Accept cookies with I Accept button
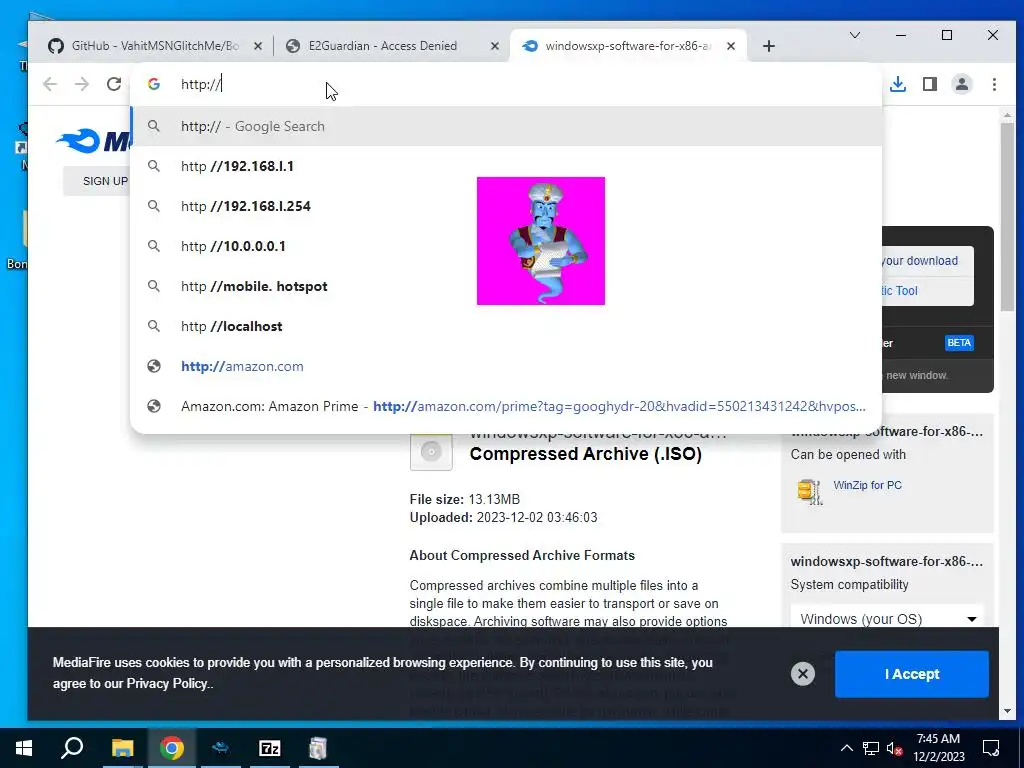The width and height of the screenshot is (1024, 768). point(912,674)
